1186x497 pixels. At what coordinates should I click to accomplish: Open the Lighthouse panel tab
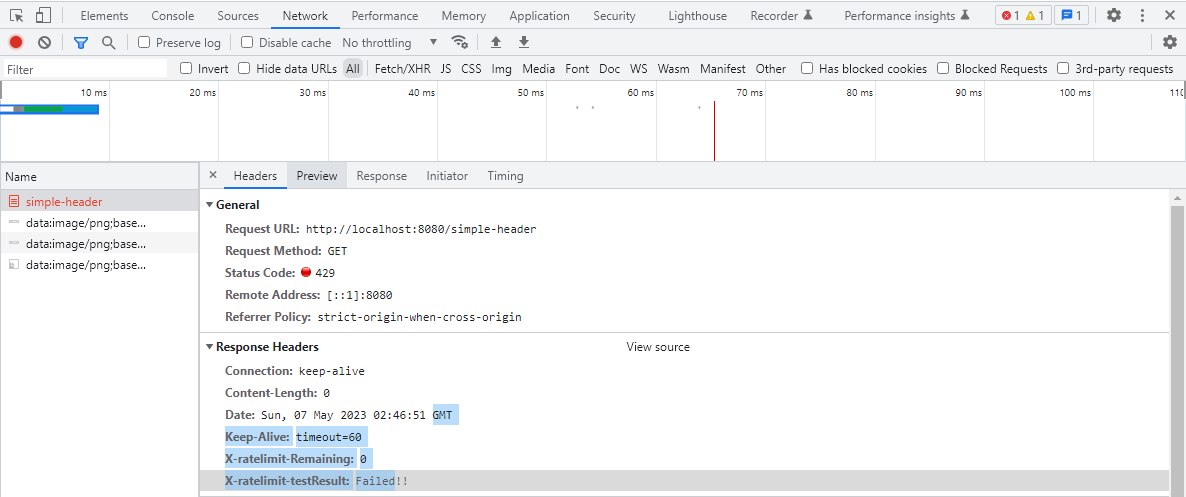click(697, 16)
